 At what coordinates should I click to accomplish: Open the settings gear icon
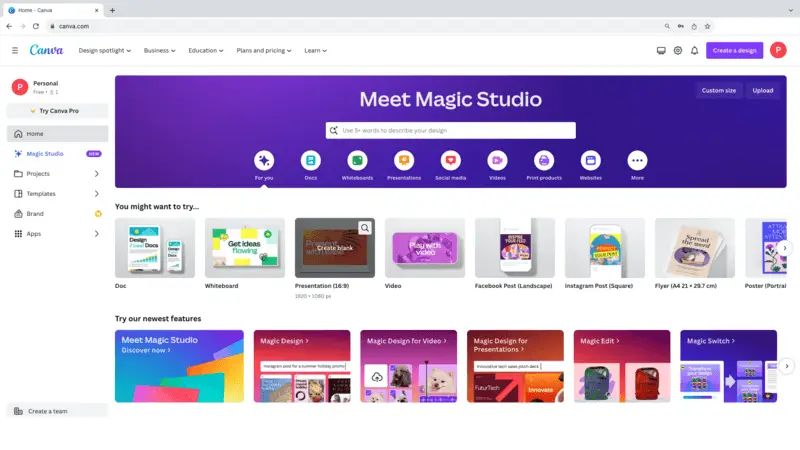pos(678,51)
